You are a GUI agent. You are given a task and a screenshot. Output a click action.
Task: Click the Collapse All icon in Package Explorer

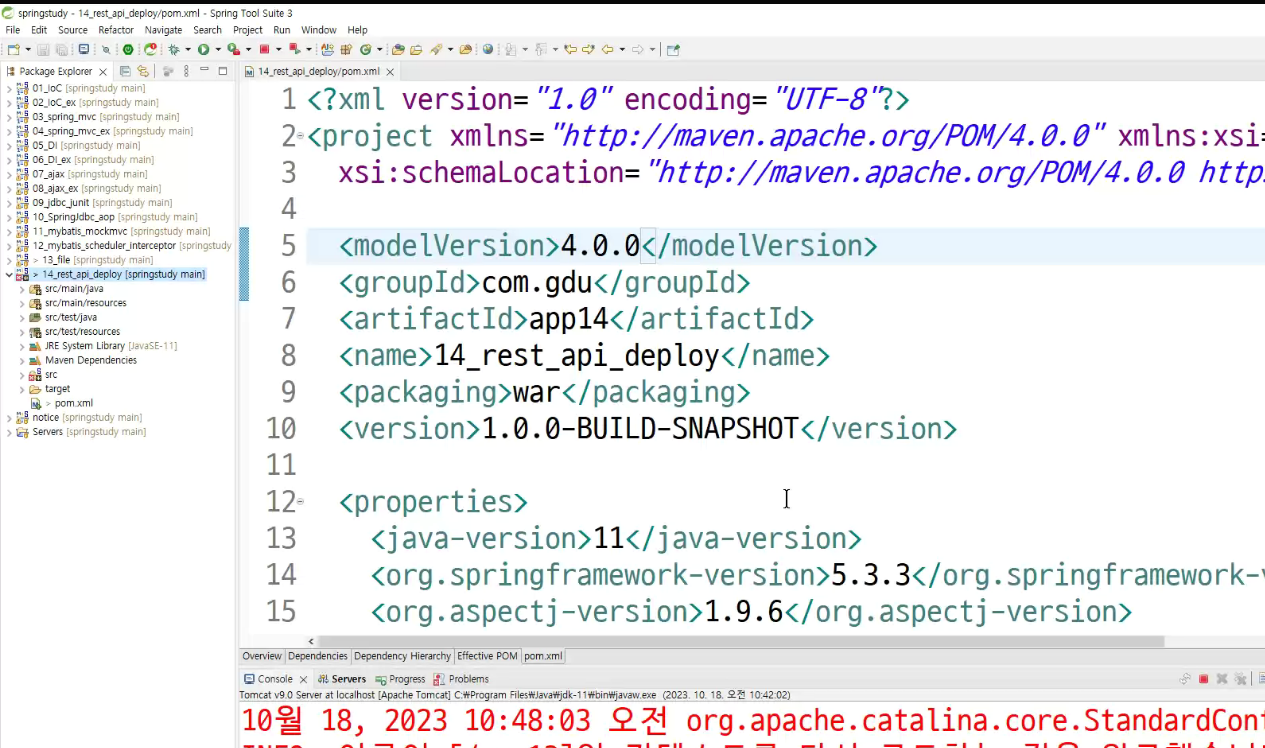(x=125, y=71)
